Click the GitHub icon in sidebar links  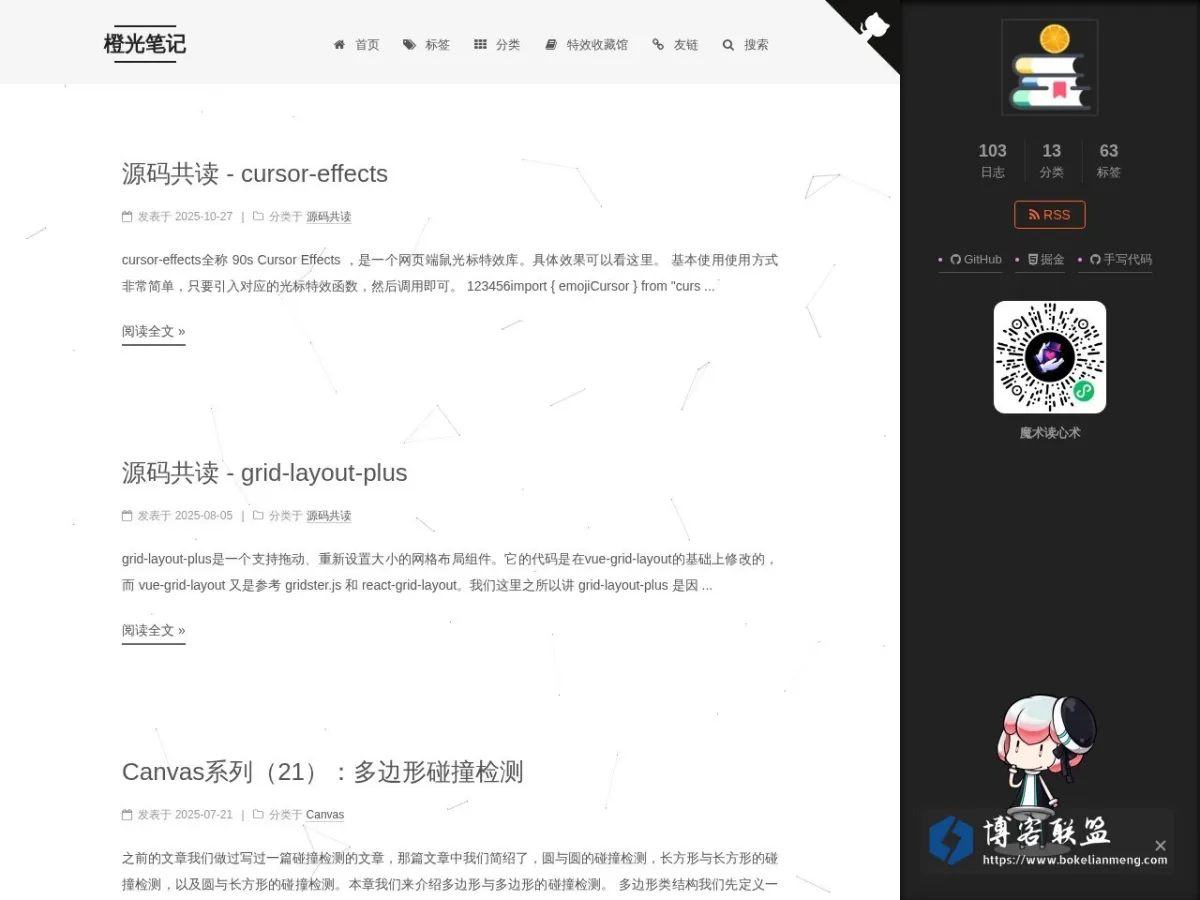(955, 259)
